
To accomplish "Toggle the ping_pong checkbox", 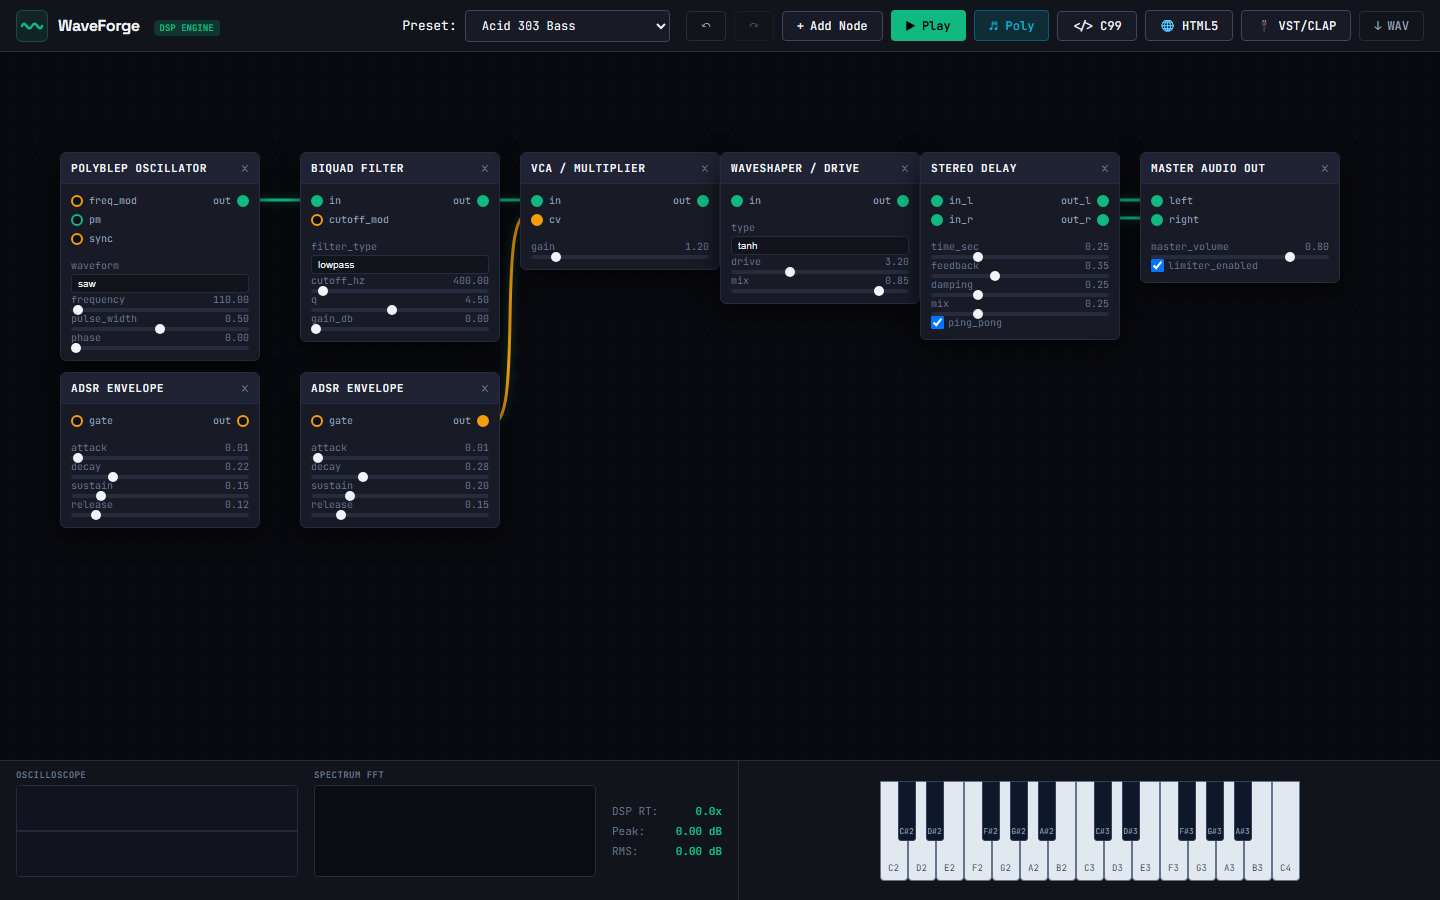I will point(938,323).
